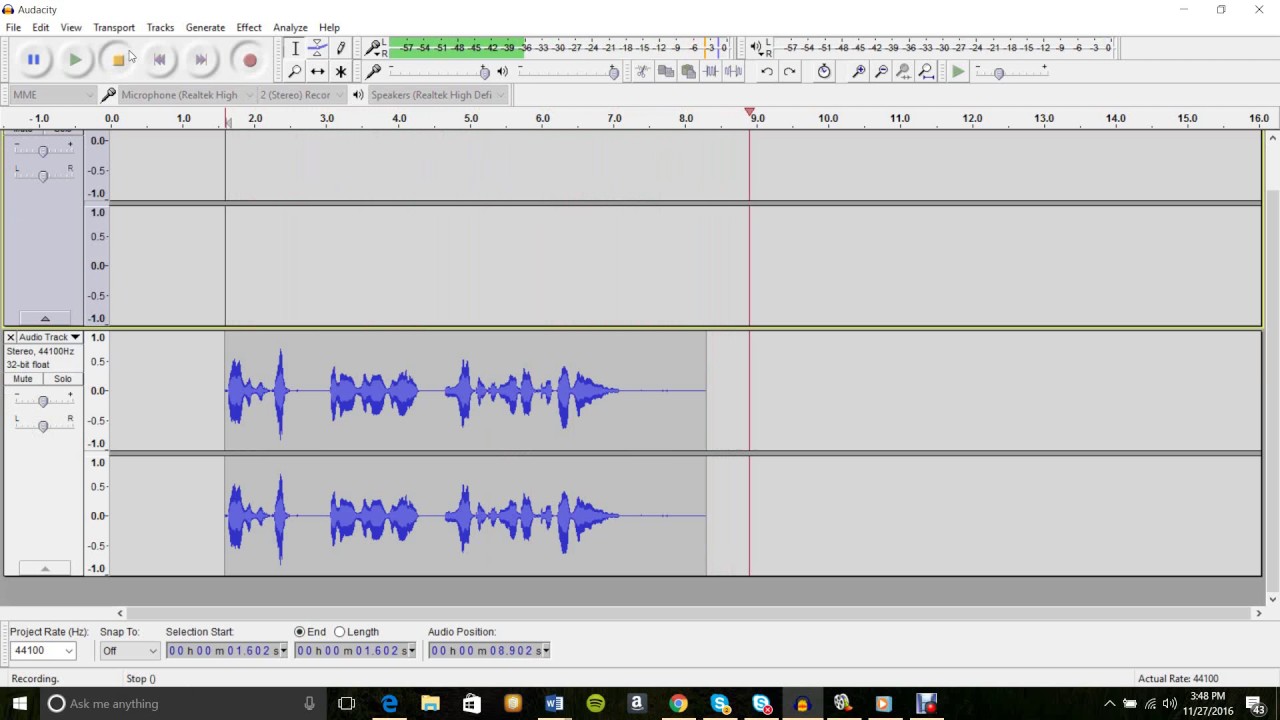
Task: Open Selection Start time format arrow
Action: point(283,651)
